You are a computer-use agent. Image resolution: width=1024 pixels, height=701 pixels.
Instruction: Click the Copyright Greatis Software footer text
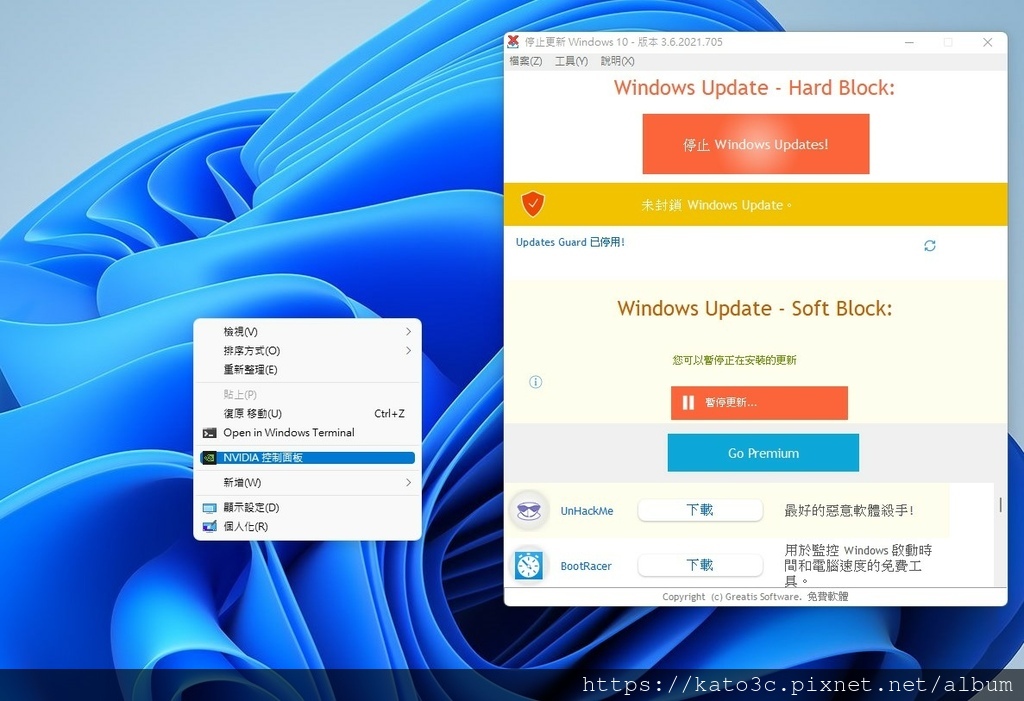[755, 596]
